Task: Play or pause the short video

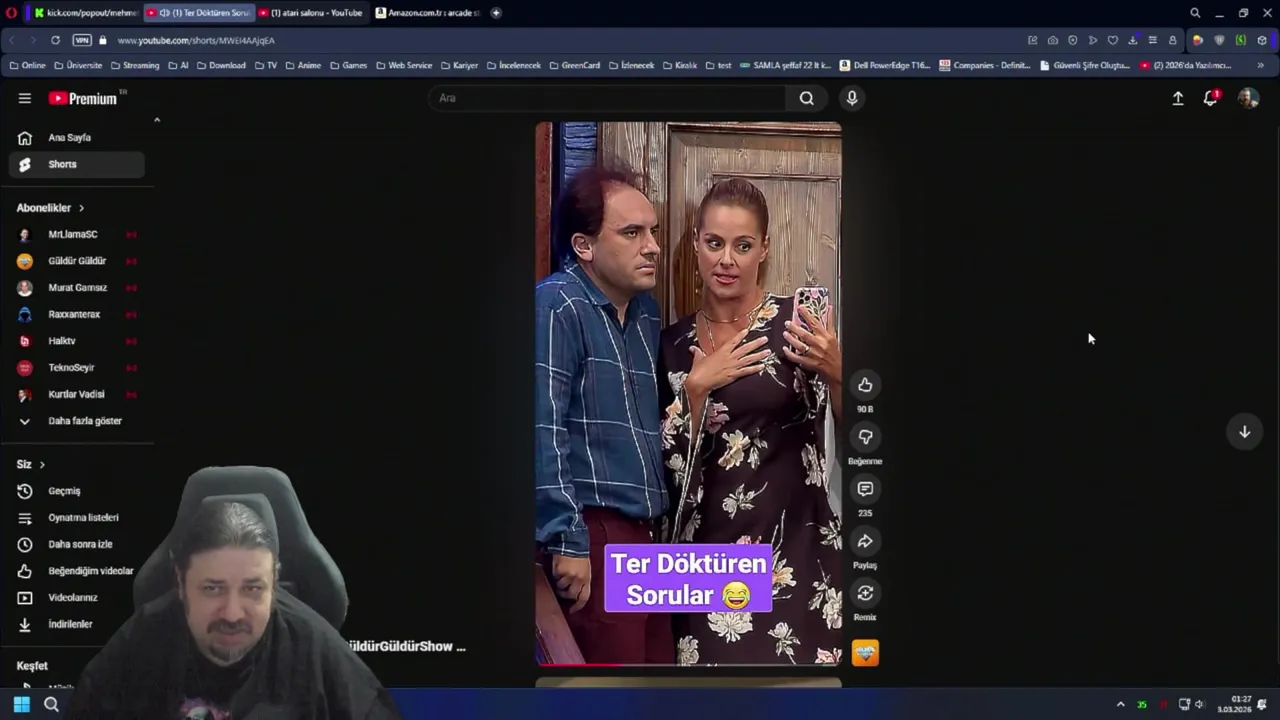Action: point(688,393)
